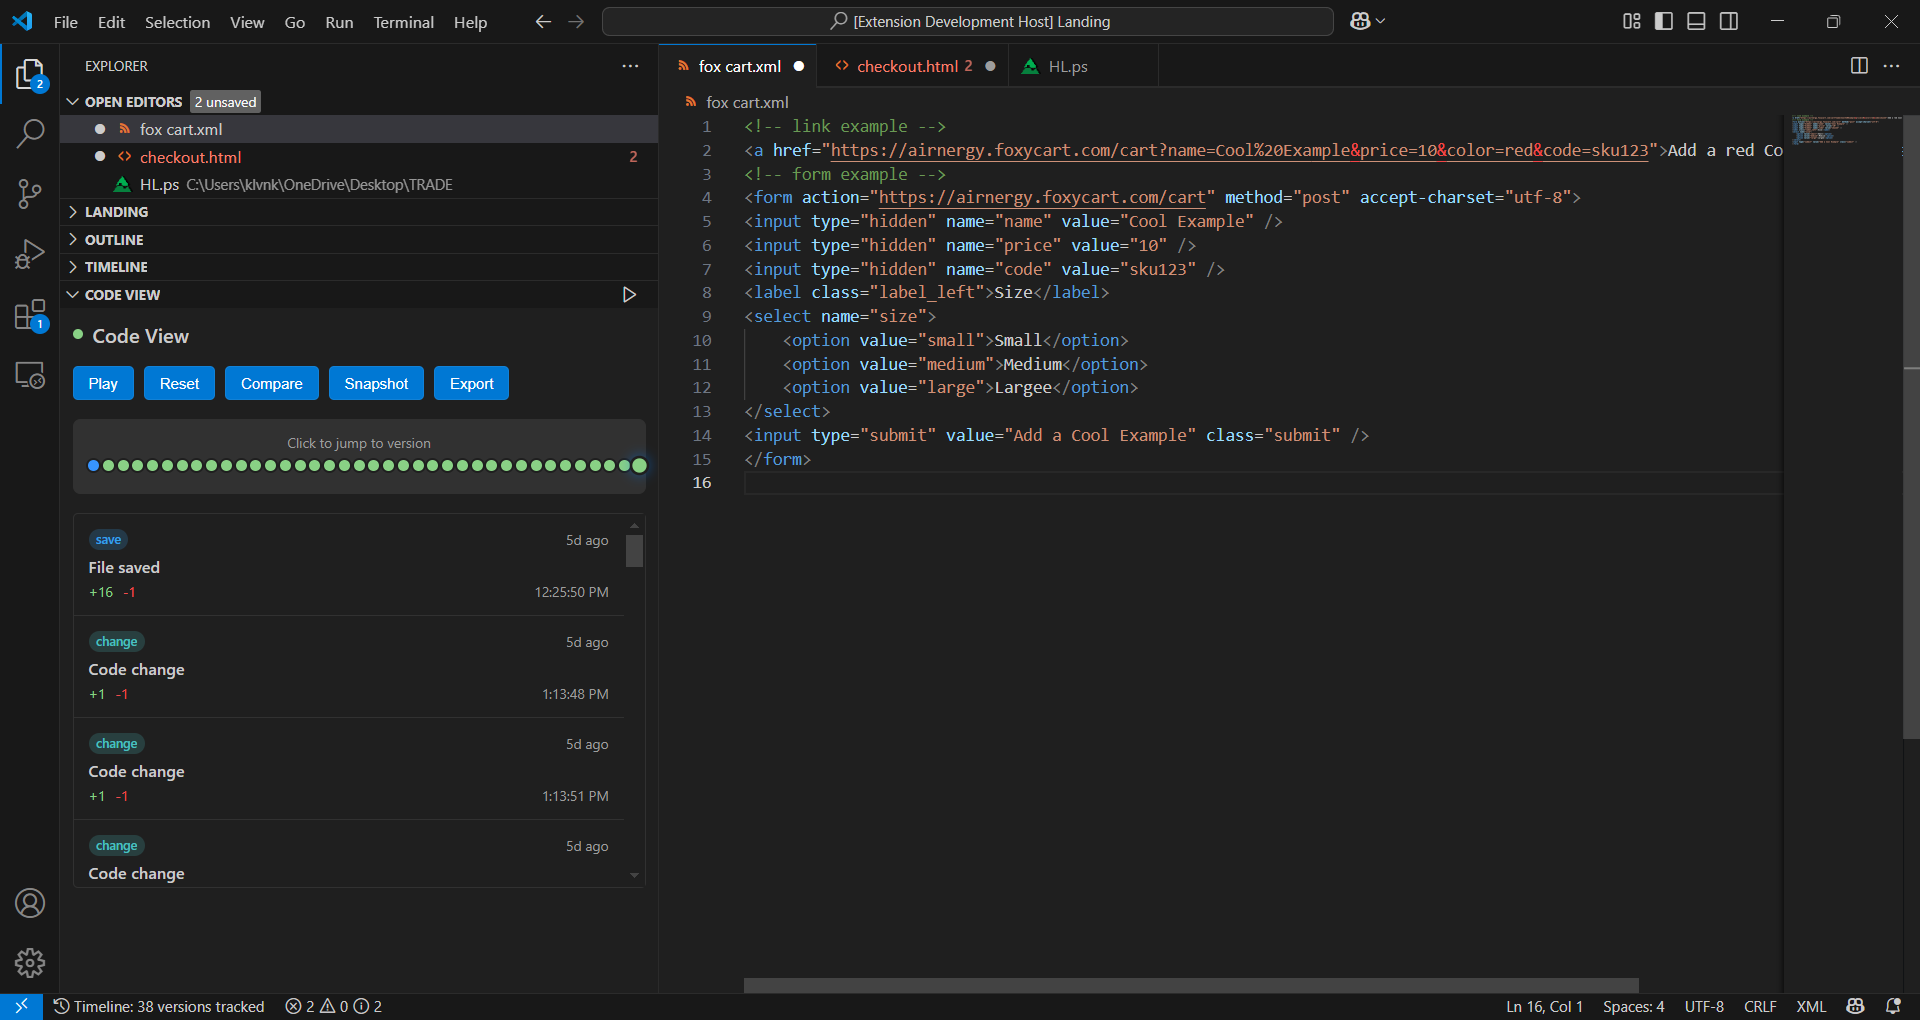Select 'File saved' version entry

click(x=349, y=565)
